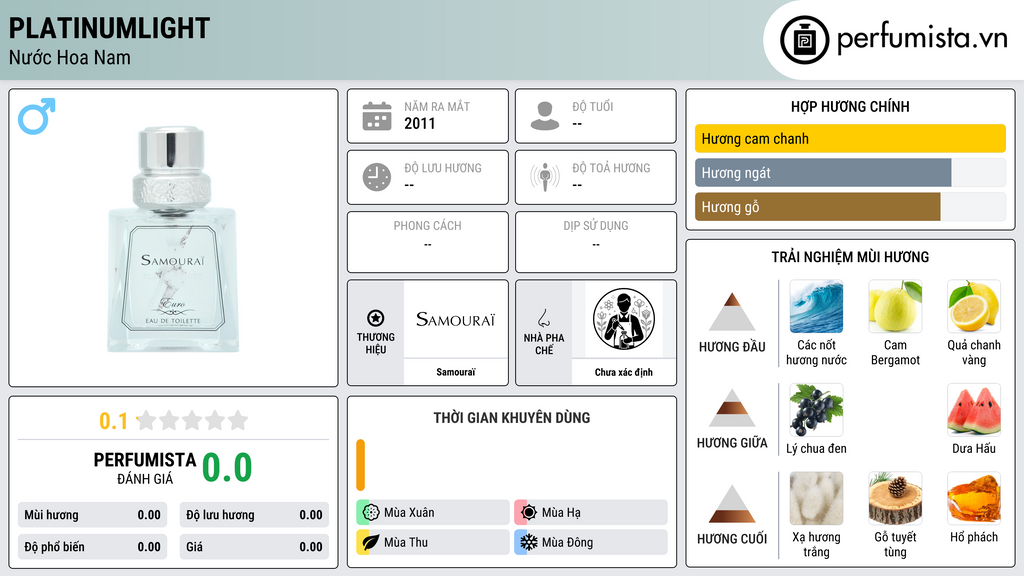This screenshot has height=576, width=1024.
Task: Click the Chưa xác định perfumer caption
Action: (x=624, y=372)
